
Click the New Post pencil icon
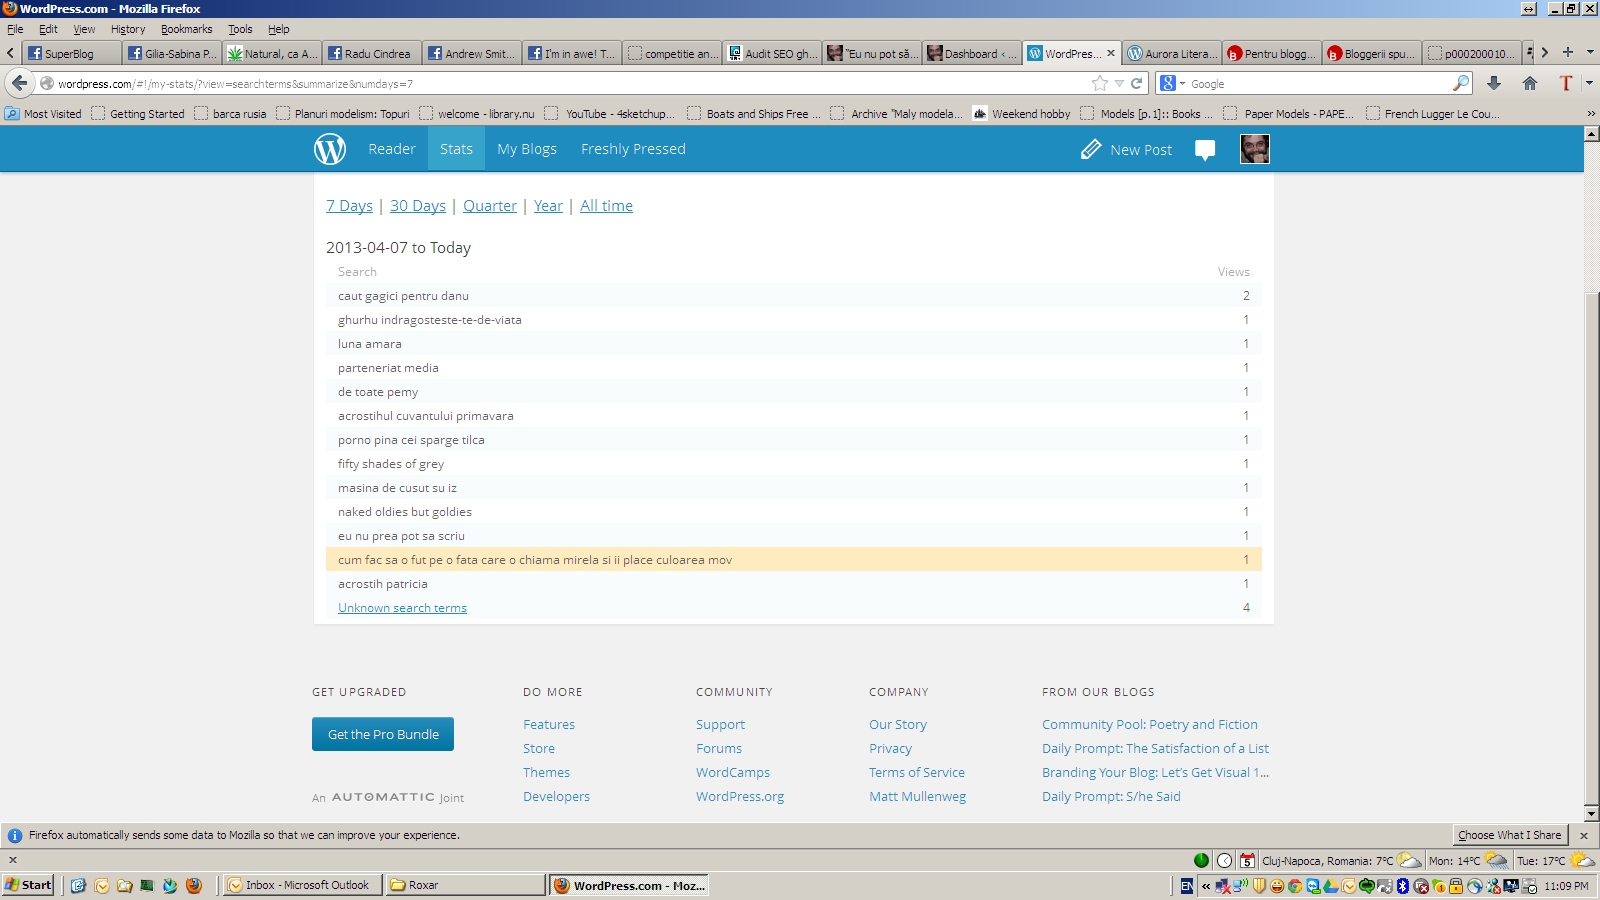[x=1091, y=150]
